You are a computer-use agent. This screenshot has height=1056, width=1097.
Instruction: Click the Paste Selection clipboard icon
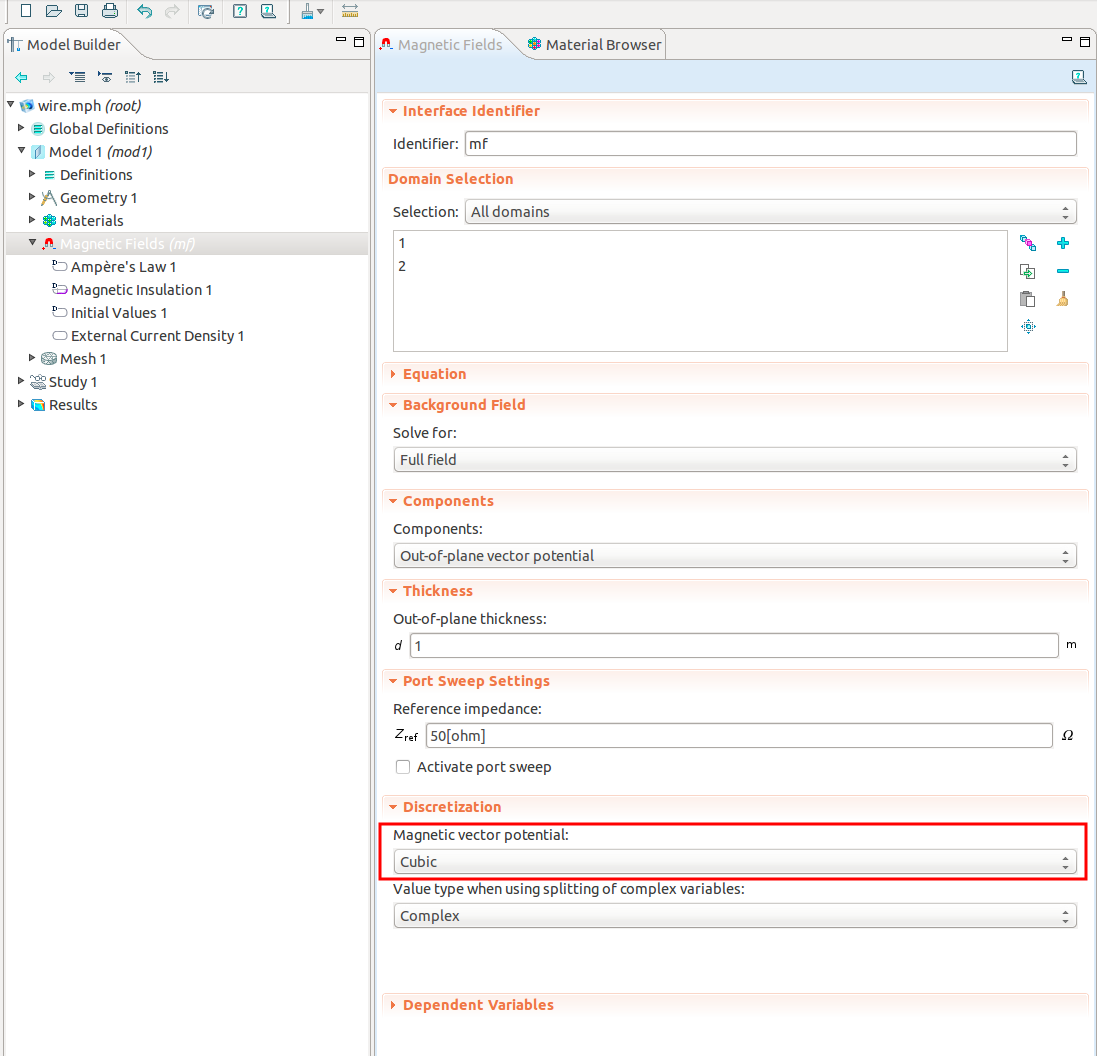click(x=1028, y=299)
